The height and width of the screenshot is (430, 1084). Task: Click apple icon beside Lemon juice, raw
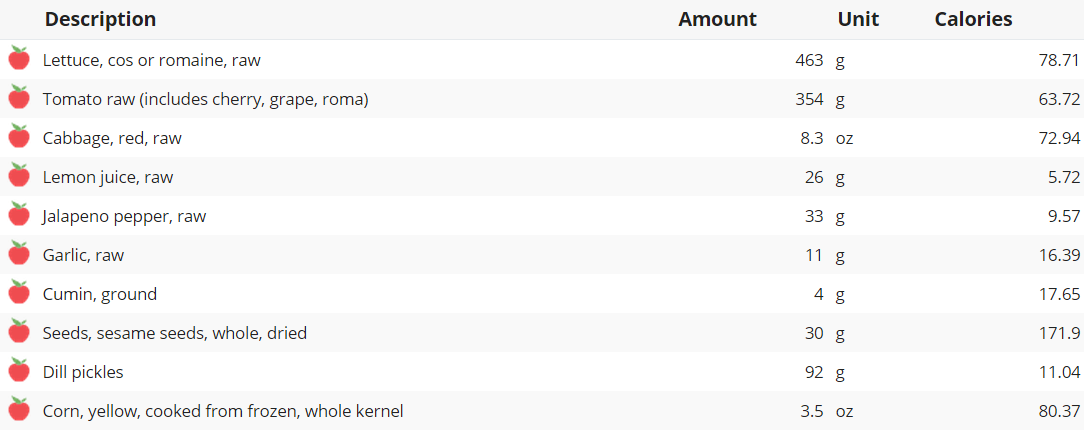pos(19,176)
